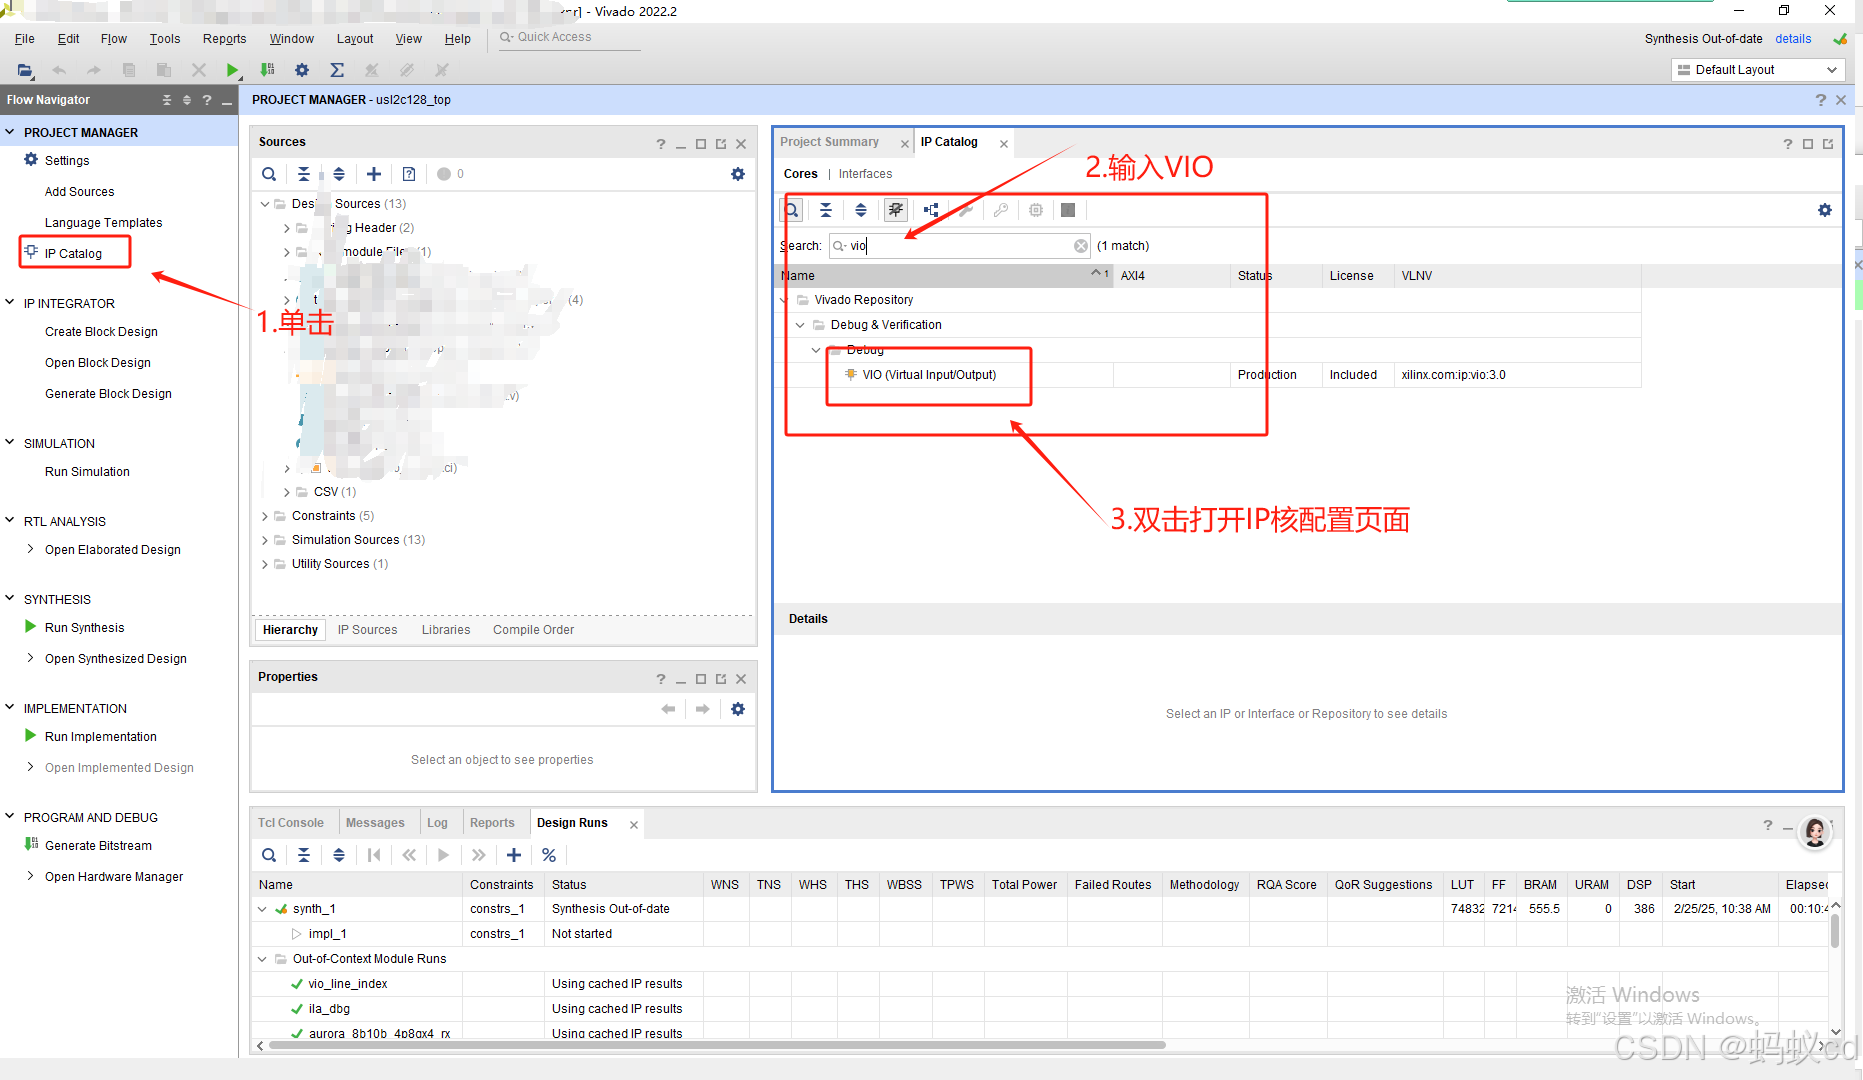Add new run with plus icon in Design Runs

tap(514, 855)
